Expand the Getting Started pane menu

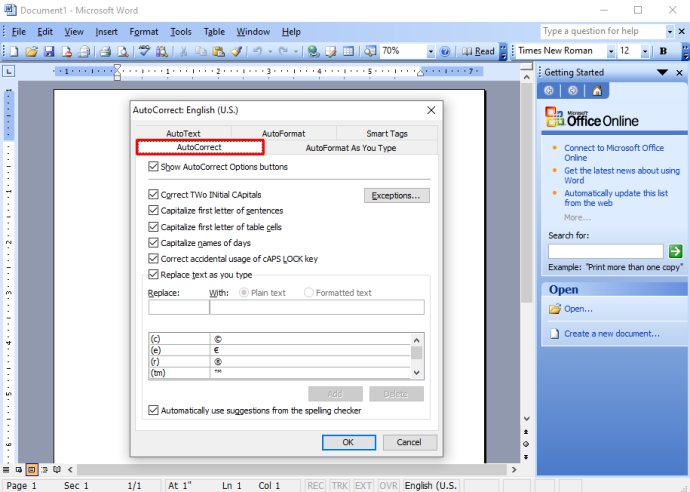pos(662,73)
